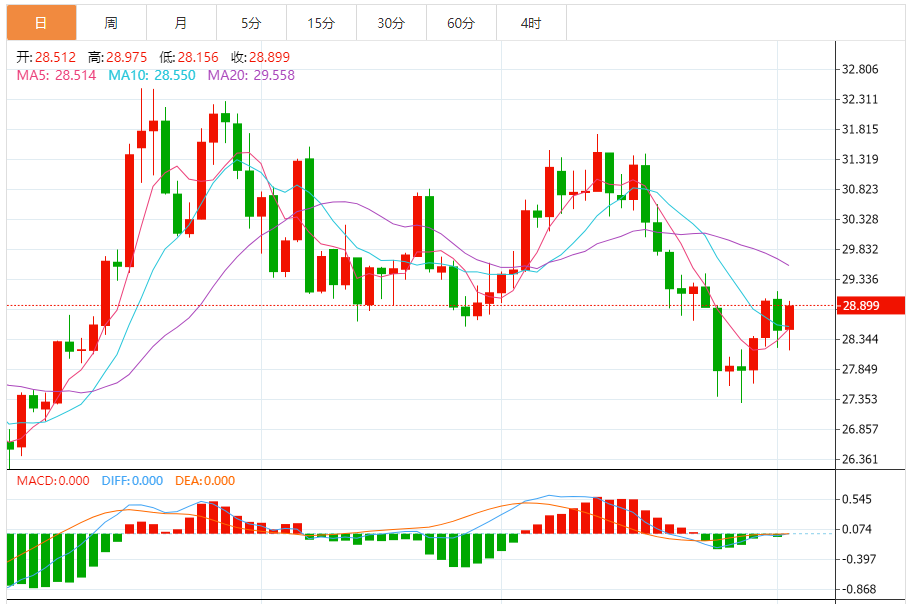
Task: Select the 日 daily chart tab
Action: tap(41, 23)
